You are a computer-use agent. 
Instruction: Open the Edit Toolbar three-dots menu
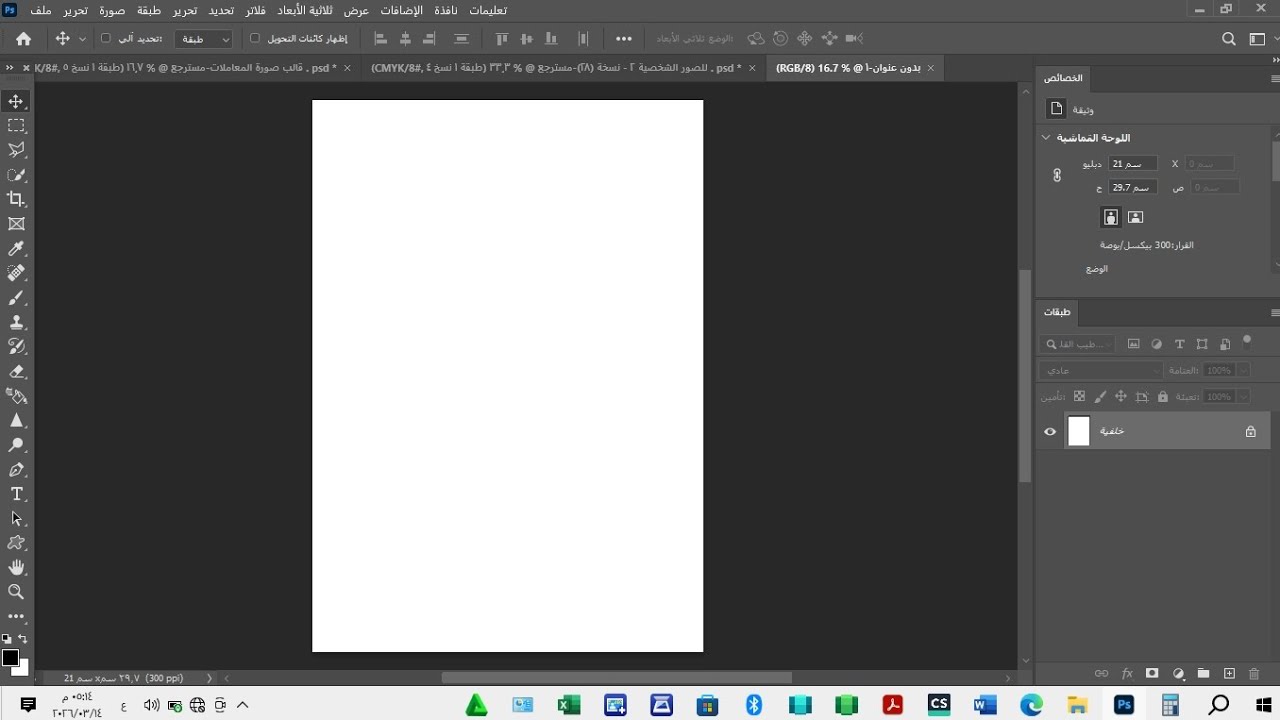point(16,617)
